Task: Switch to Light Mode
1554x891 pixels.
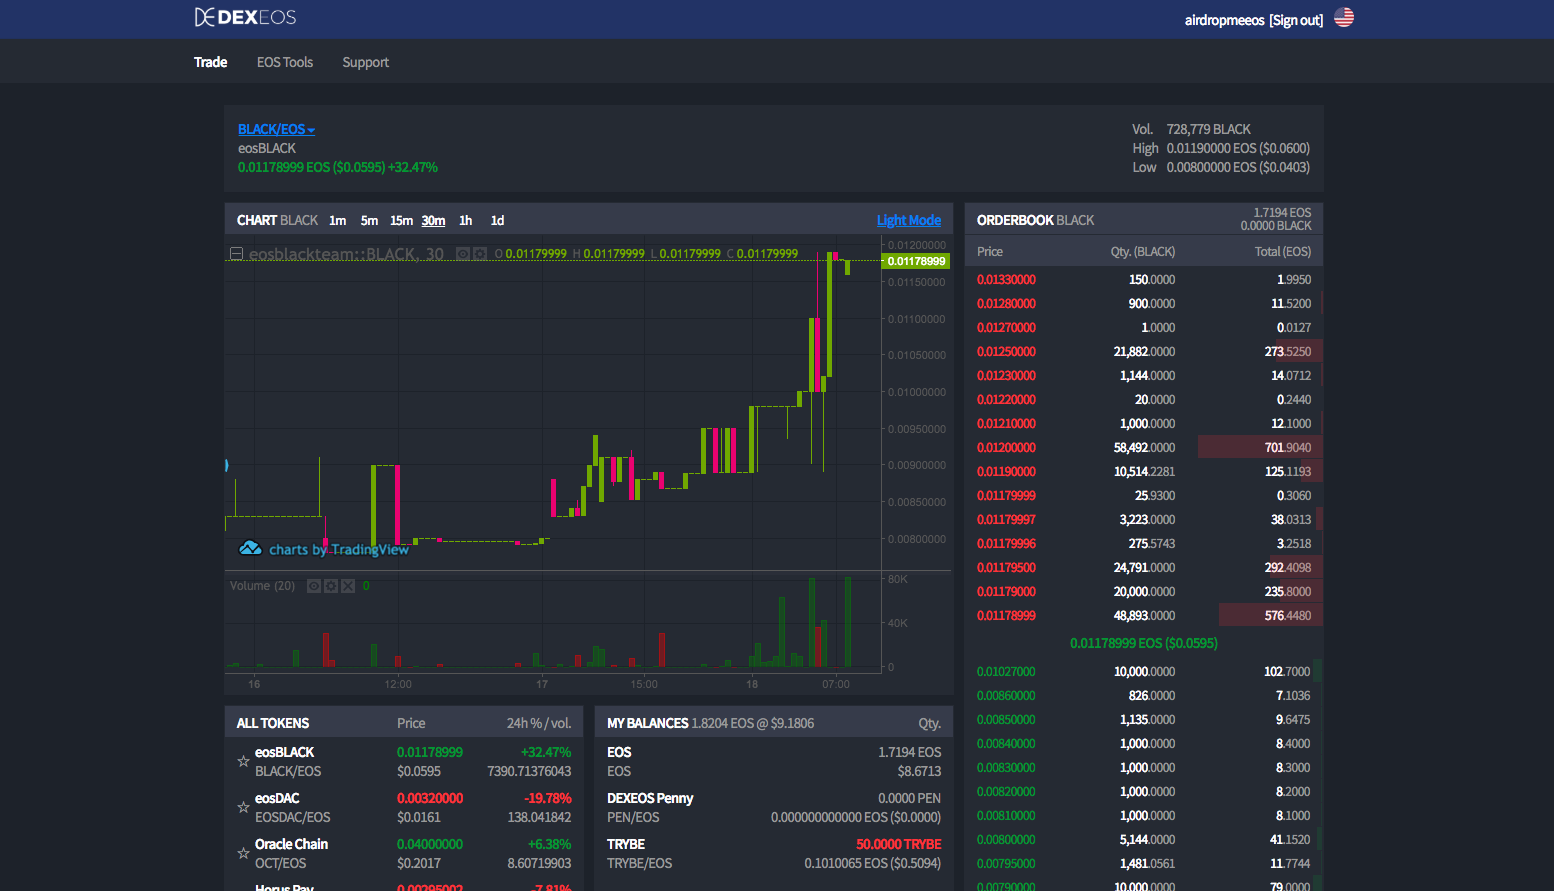Action: (x=908, y=220)
